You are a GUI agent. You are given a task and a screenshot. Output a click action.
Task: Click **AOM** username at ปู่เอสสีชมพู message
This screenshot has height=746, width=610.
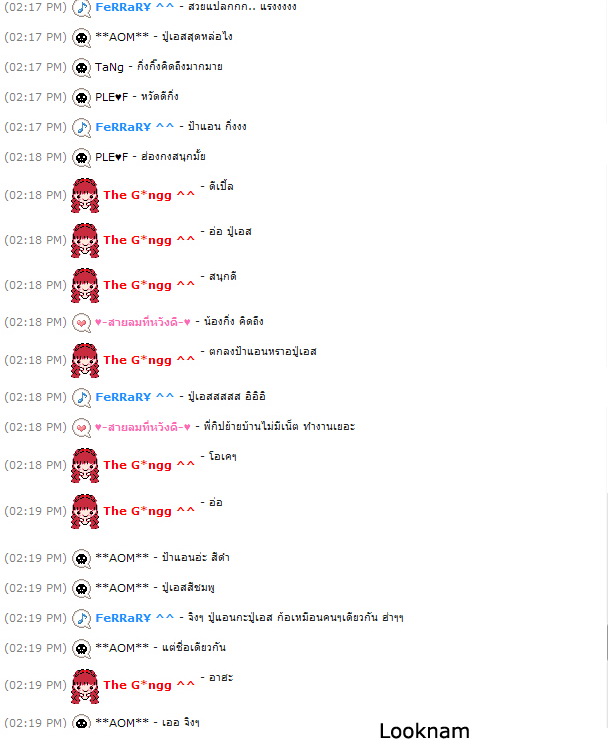click(122, 588)
